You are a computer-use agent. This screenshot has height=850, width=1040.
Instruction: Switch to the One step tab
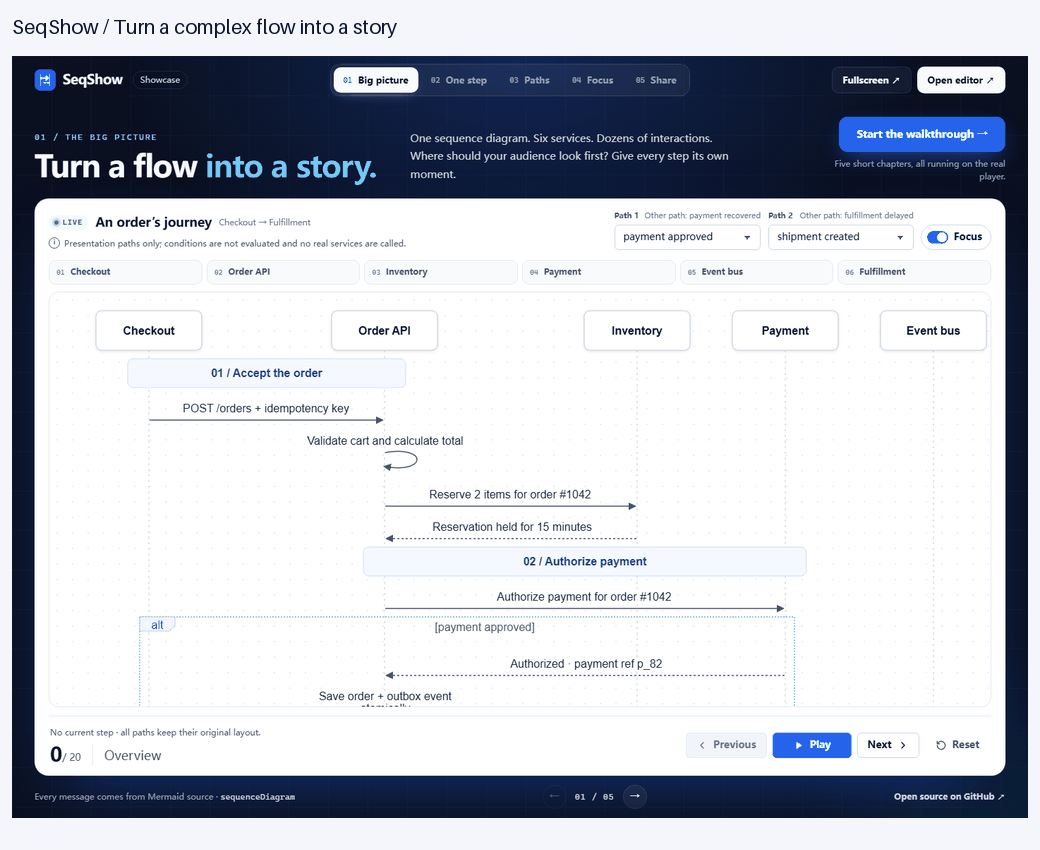pyautogui.click(x=458, y=80)
